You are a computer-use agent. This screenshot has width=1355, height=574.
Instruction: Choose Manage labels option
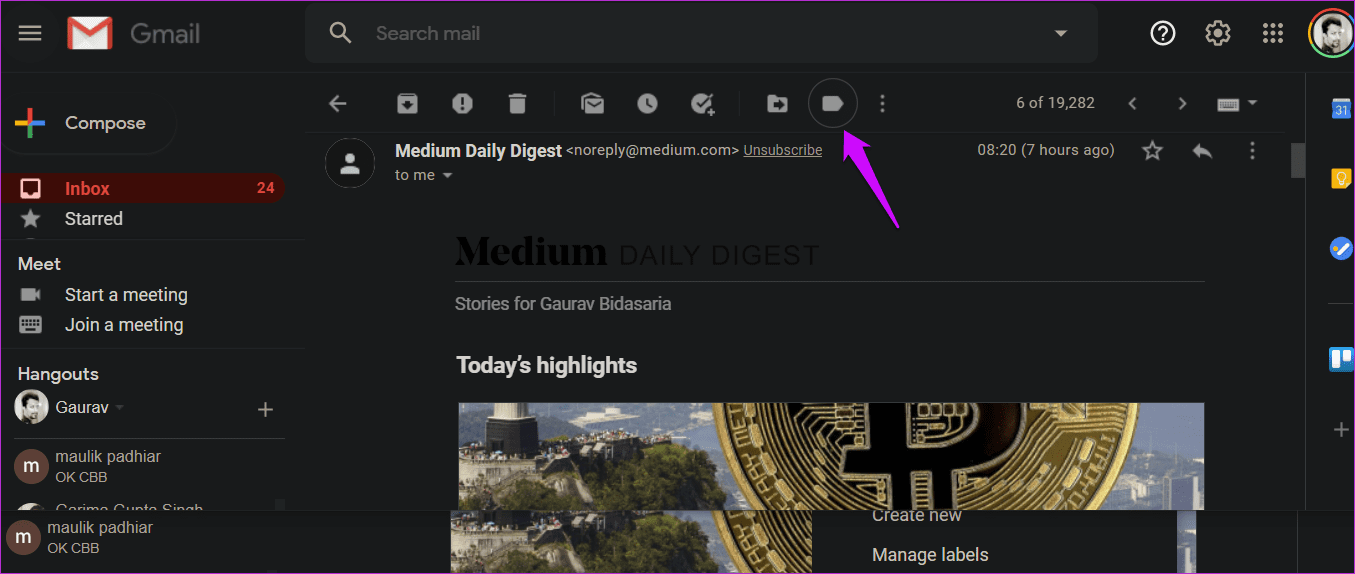[930, 554]
